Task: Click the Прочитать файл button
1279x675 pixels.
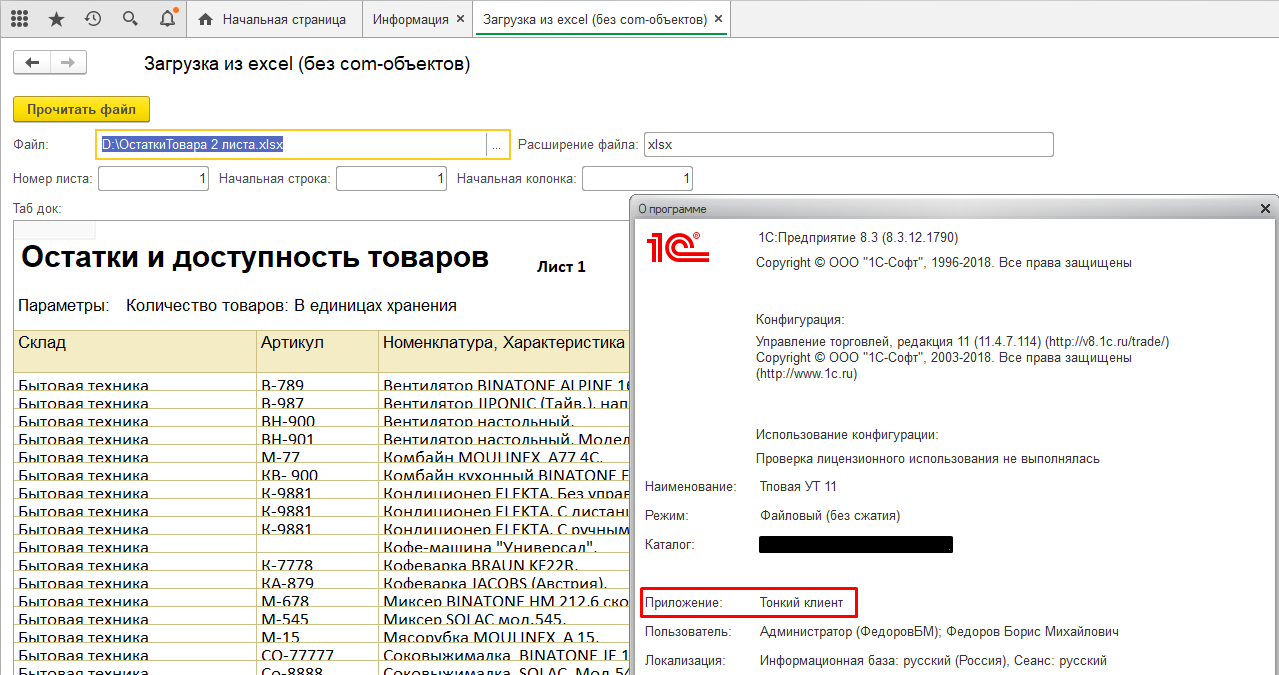Action: 81,109
